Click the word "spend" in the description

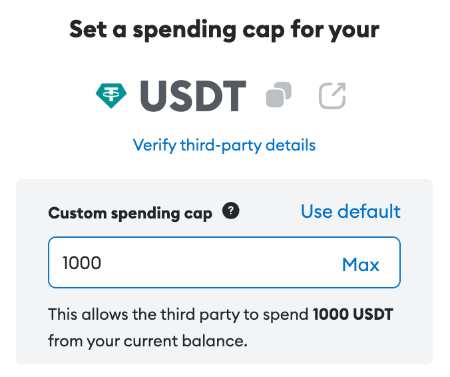(x=286, y=315)
